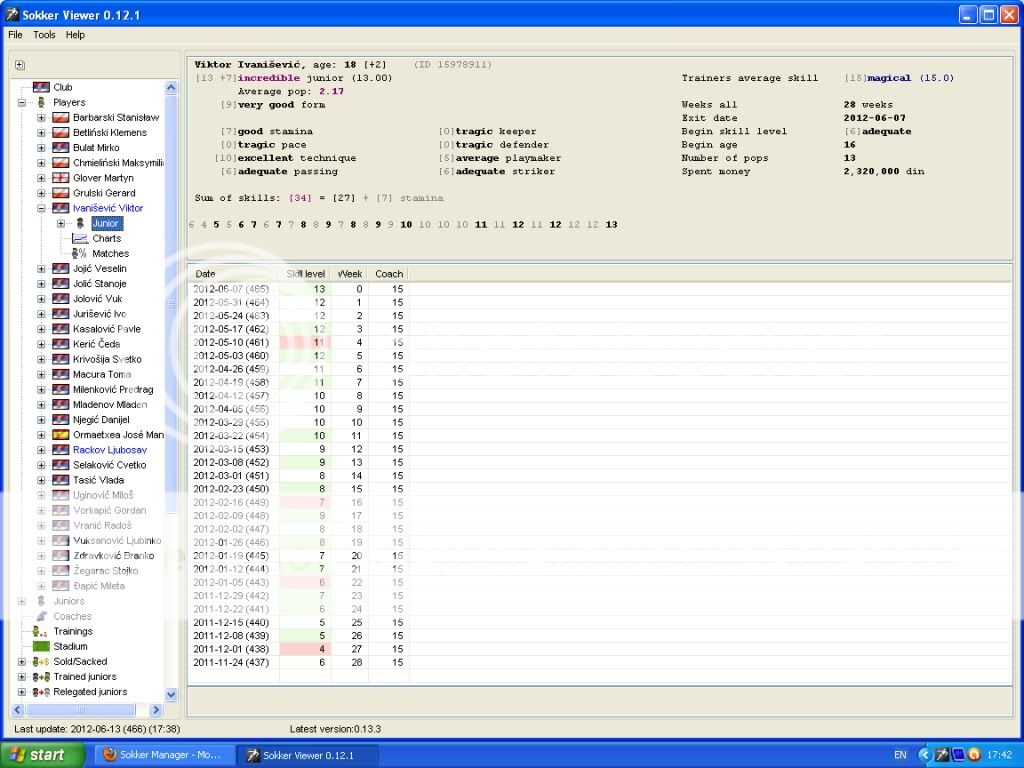Click the Spanish flag beside Ormaetxea José

(60, 435)
